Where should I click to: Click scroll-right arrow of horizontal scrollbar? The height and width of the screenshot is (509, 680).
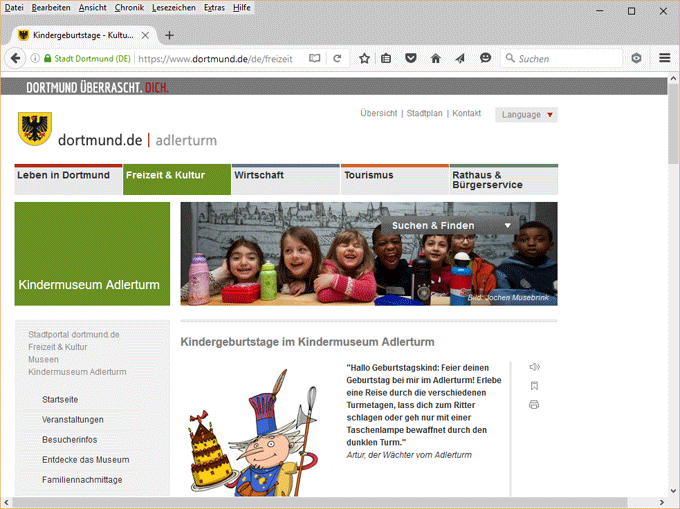[x=662, y=502]
